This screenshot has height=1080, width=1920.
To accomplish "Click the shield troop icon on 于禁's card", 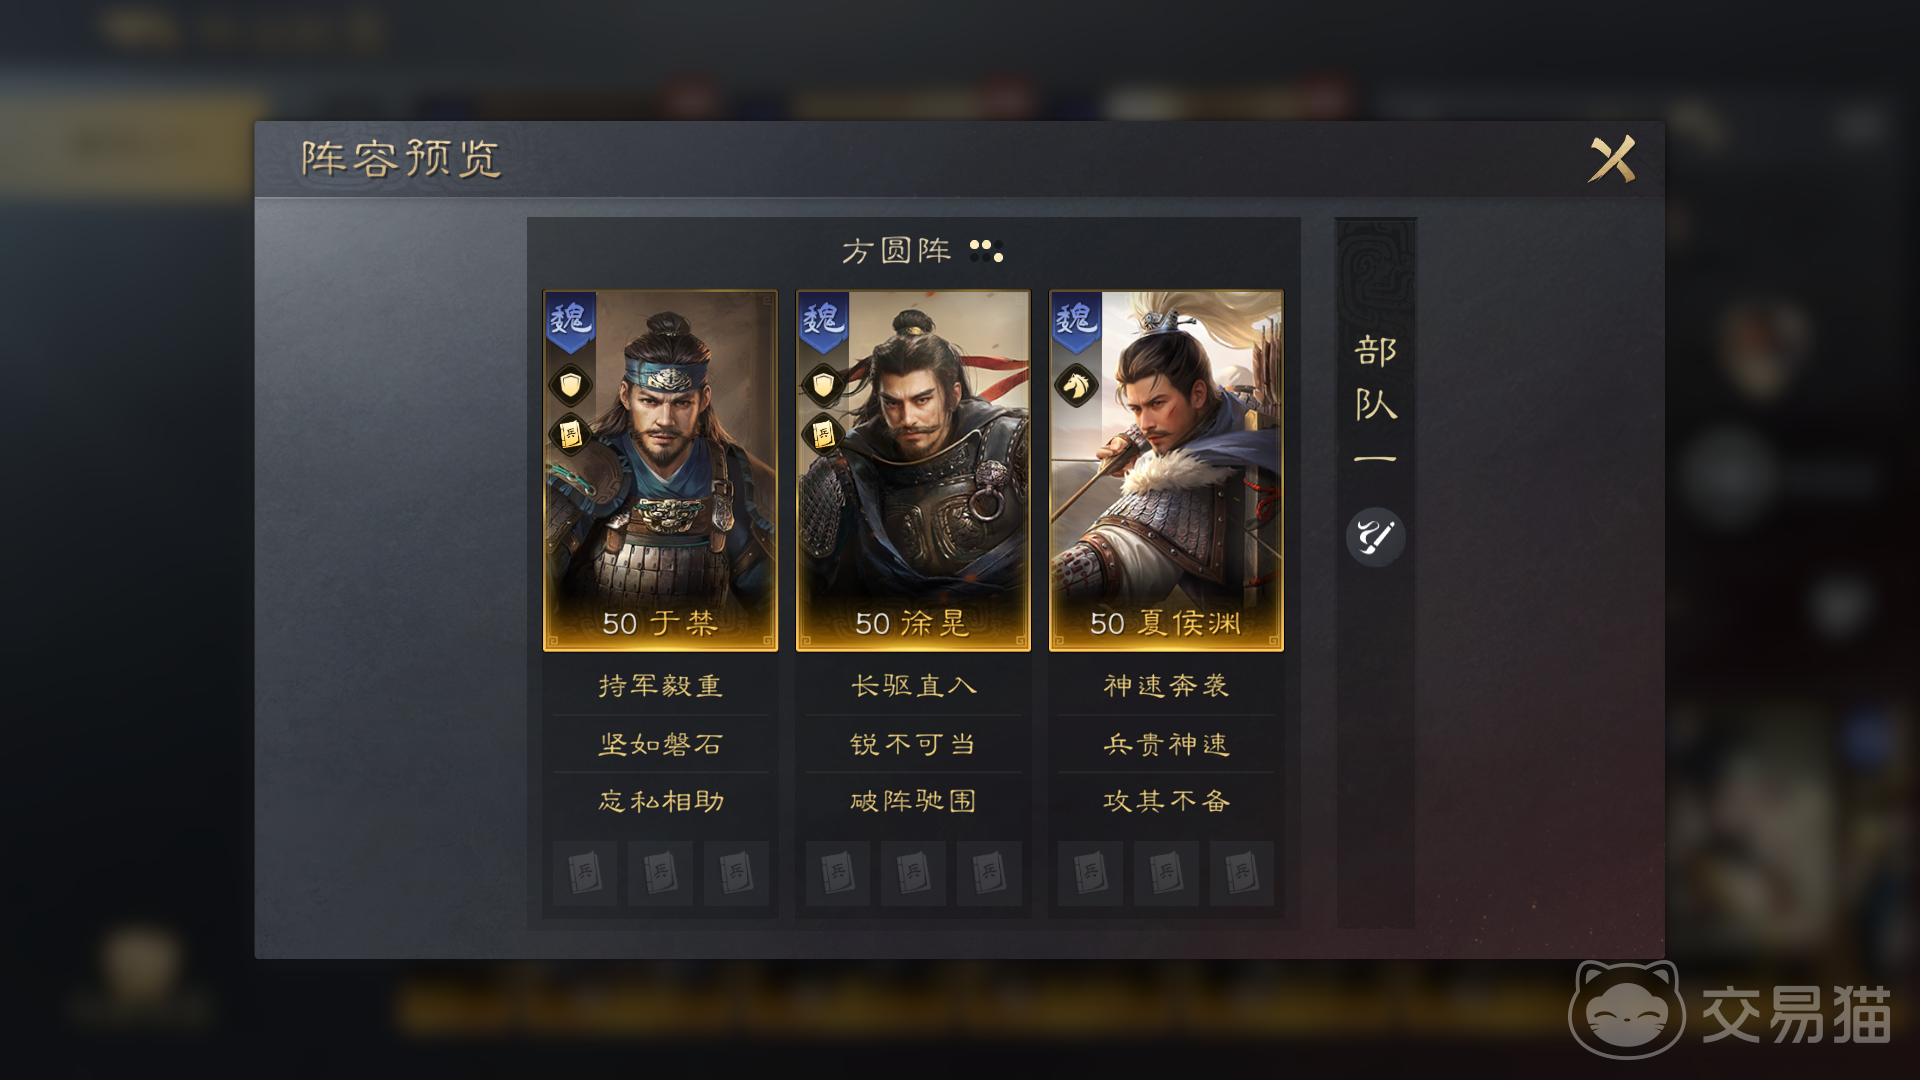I will (x=570, y=385).
